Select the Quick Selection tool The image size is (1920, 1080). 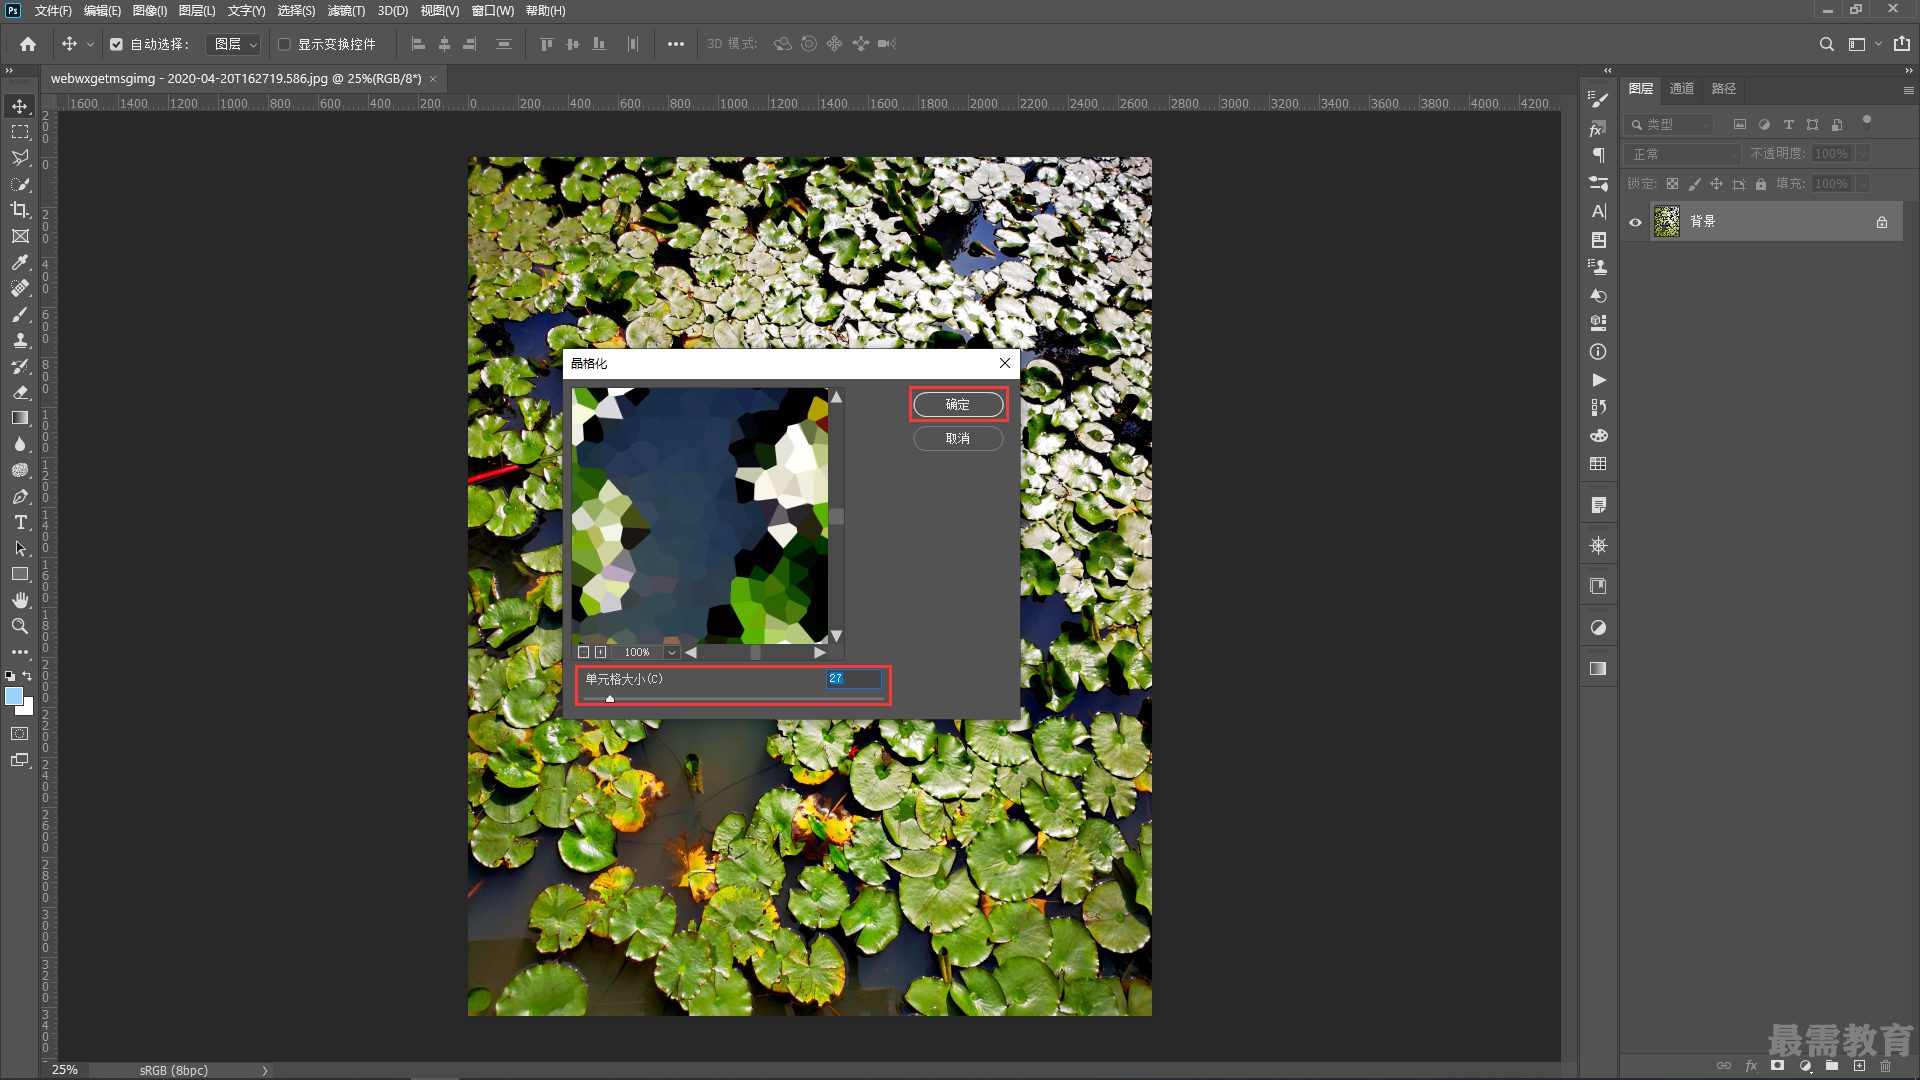[x=20, y=184]
